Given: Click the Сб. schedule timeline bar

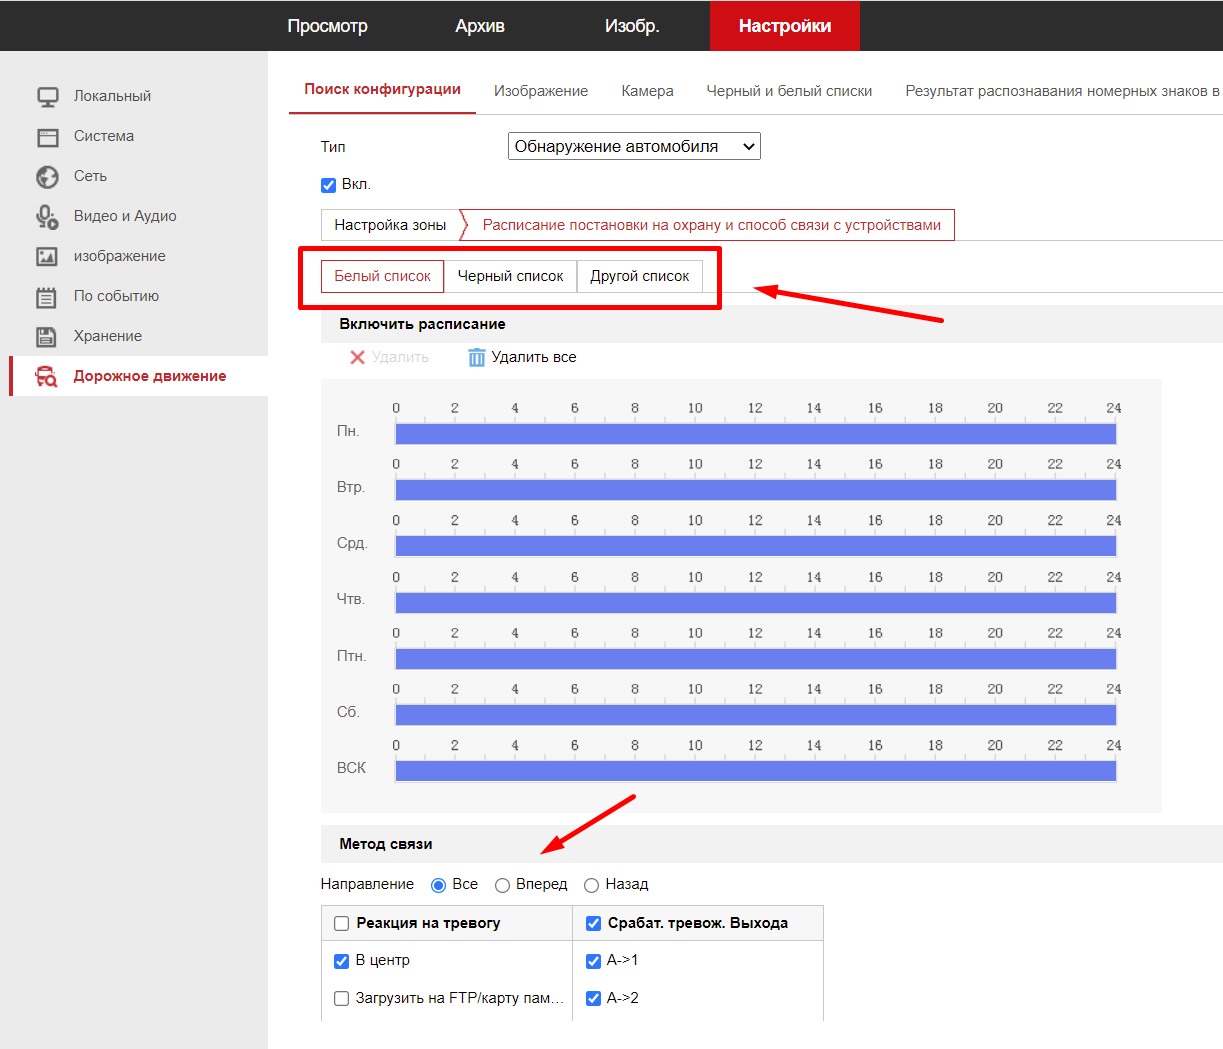Looking at the screenshot, I should point(755,714).
